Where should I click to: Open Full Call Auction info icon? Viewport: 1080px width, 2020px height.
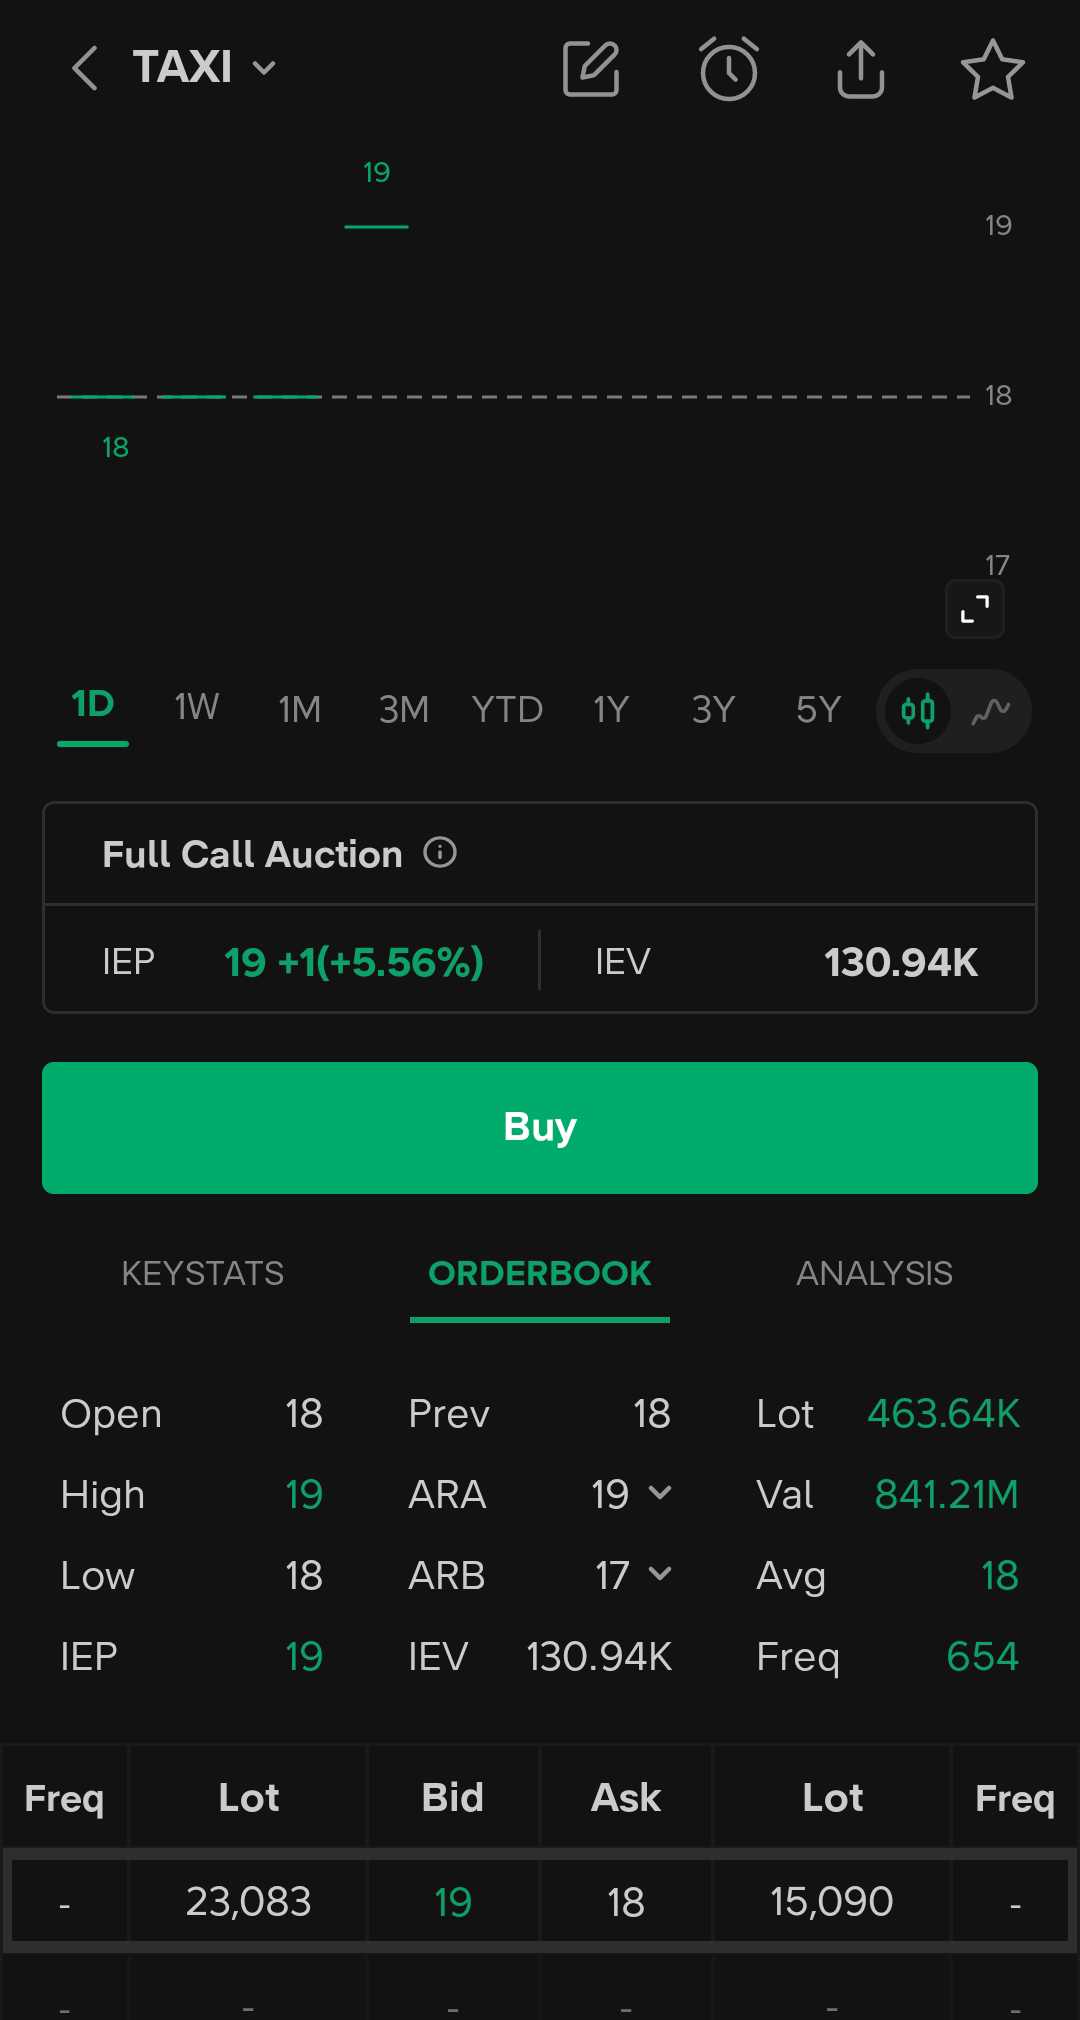(x=440, y=853)
